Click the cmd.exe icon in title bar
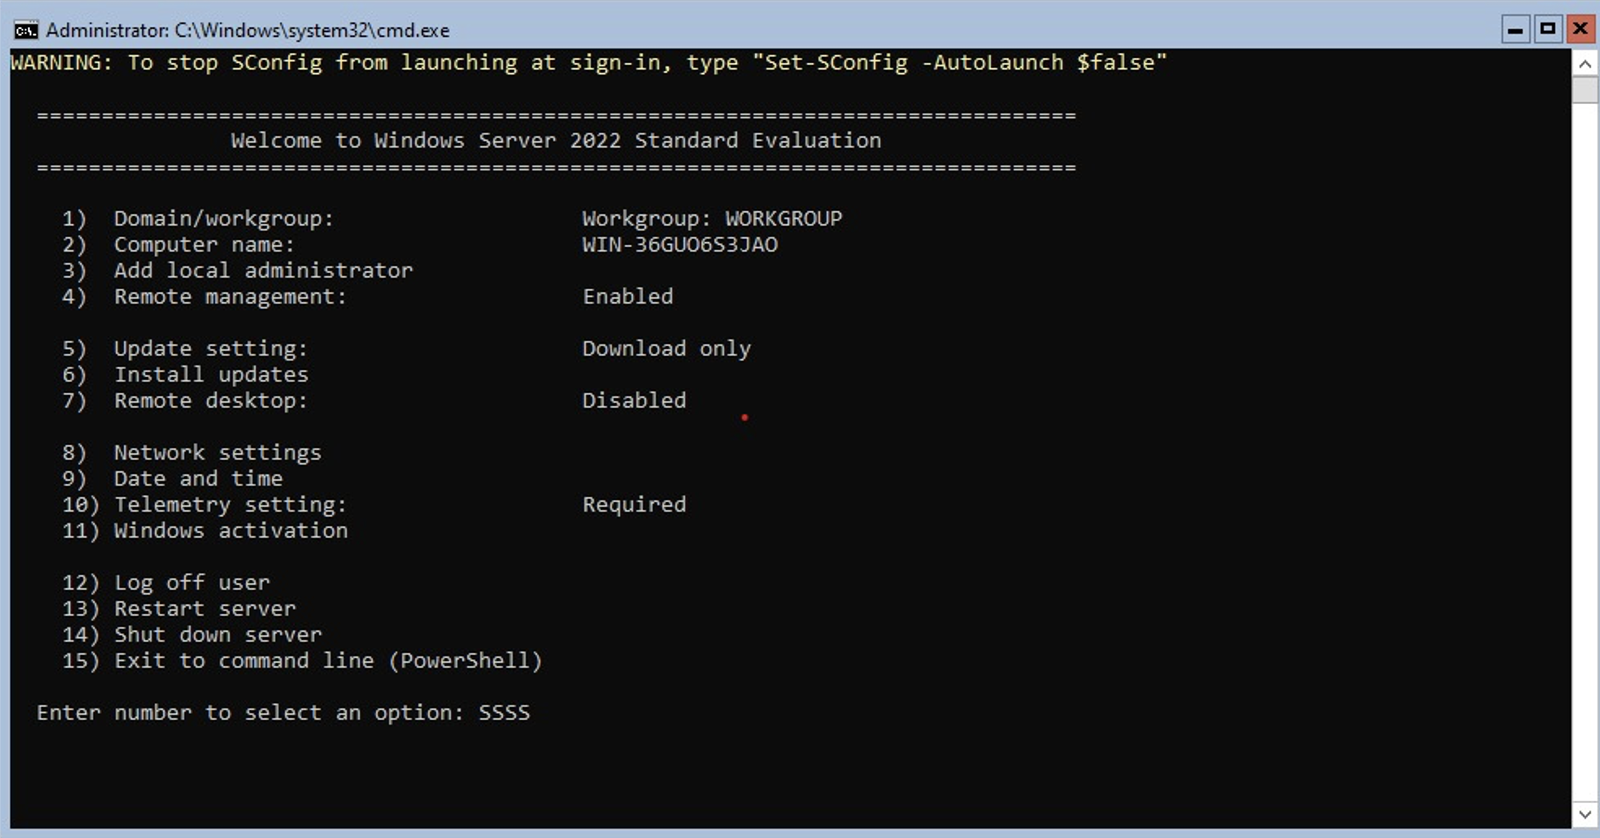 pyautogui.click(x=26, y=30)
